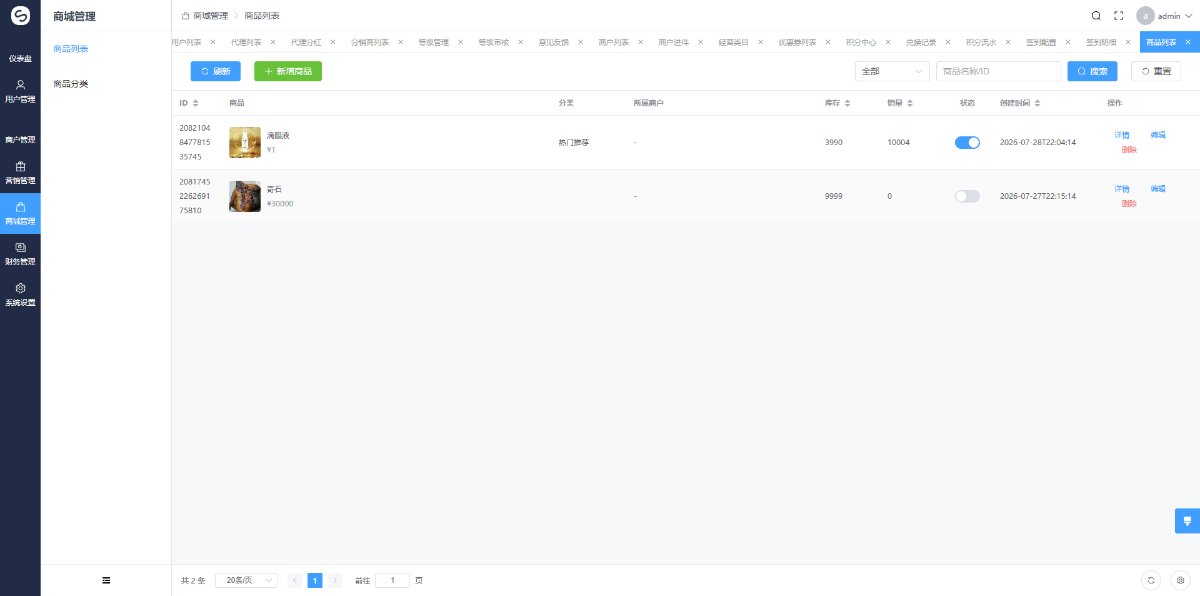Image resolution: width=1200 pixels, height=596 pixels.
Task: Click page 1 in pagination
Action: tap(315, 580)
